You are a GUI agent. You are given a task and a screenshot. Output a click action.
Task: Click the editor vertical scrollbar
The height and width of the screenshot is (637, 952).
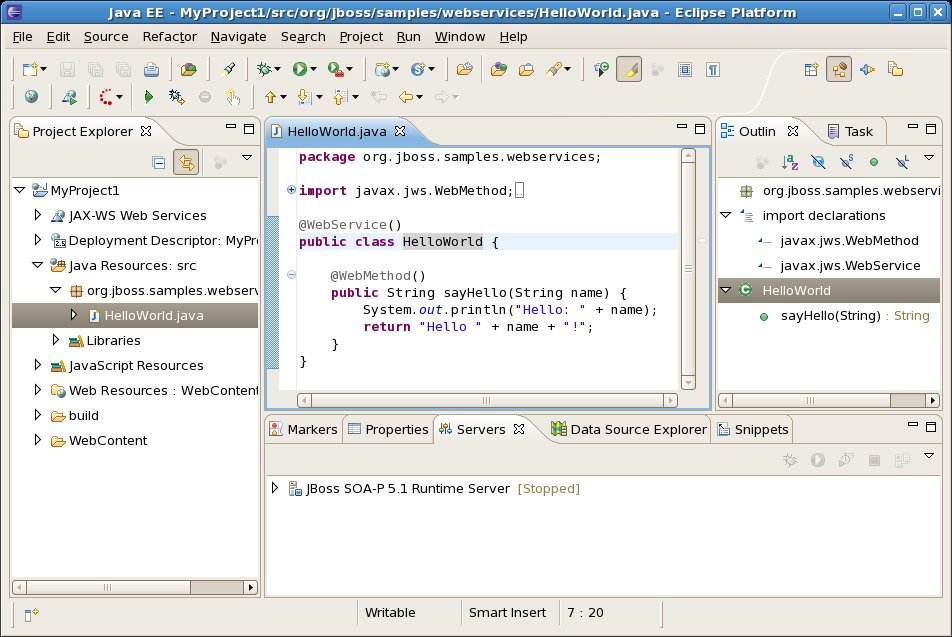tap(688, 268)
